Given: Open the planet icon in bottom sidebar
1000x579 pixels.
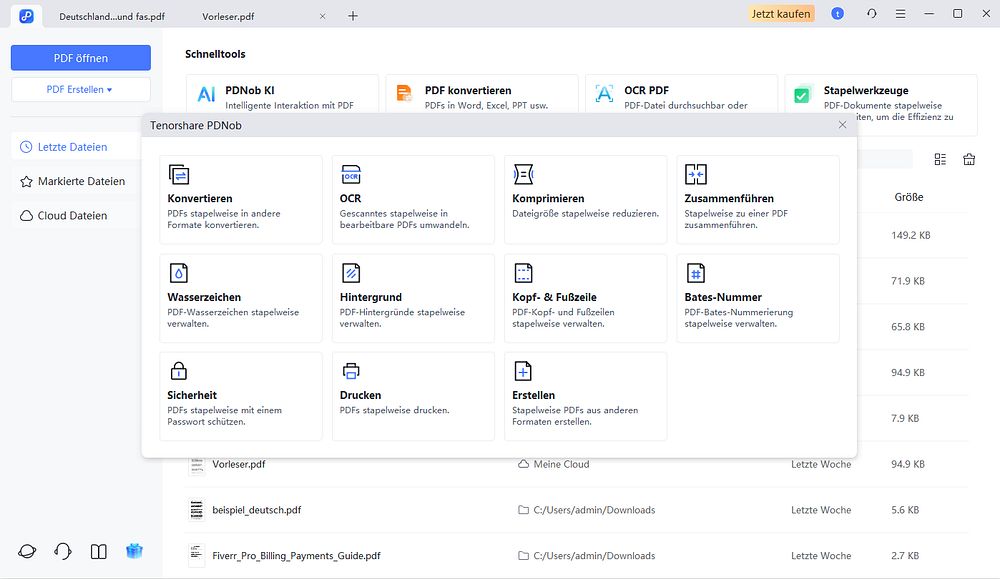Looking at the screenshot, I should (x=27, y=551).
